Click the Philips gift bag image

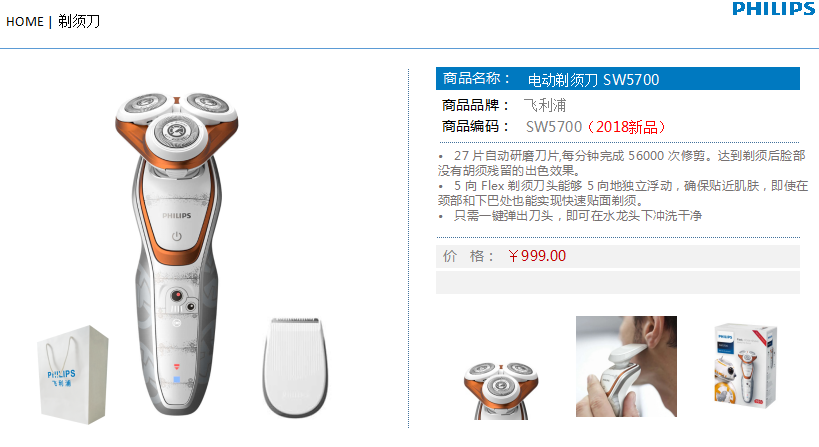tap(73, 374)
